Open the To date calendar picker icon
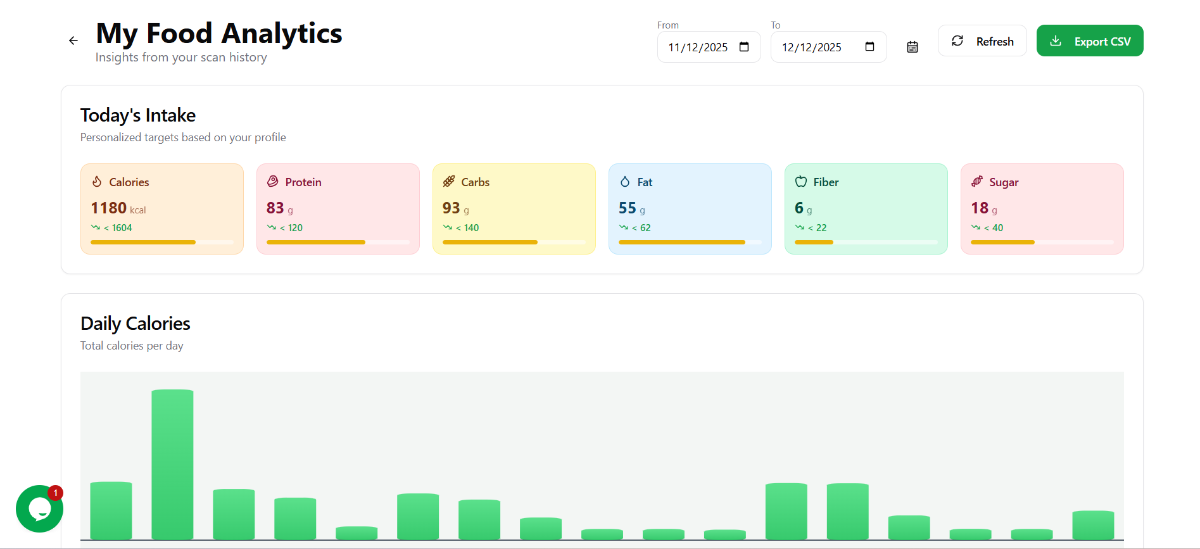1200x549 pixels. [x=869, y=47]
